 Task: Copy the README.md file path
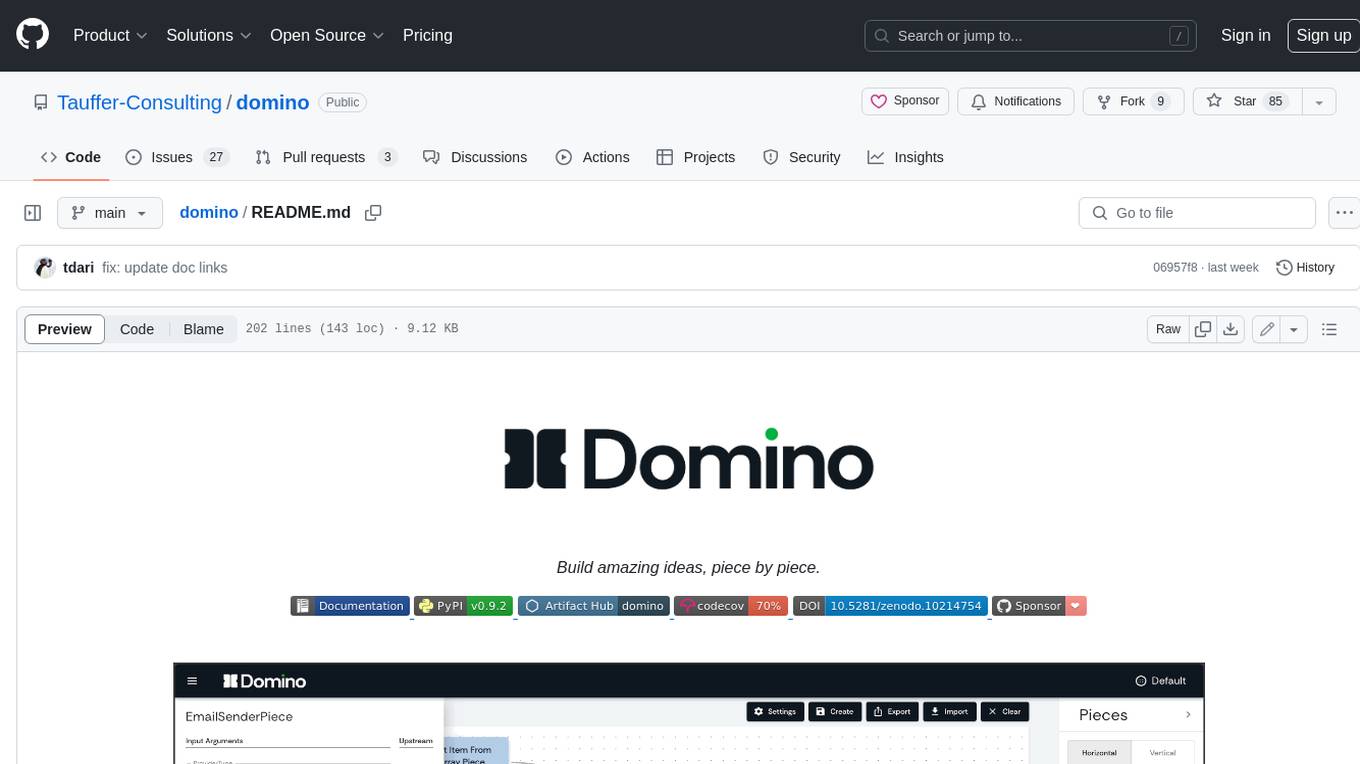373,212
